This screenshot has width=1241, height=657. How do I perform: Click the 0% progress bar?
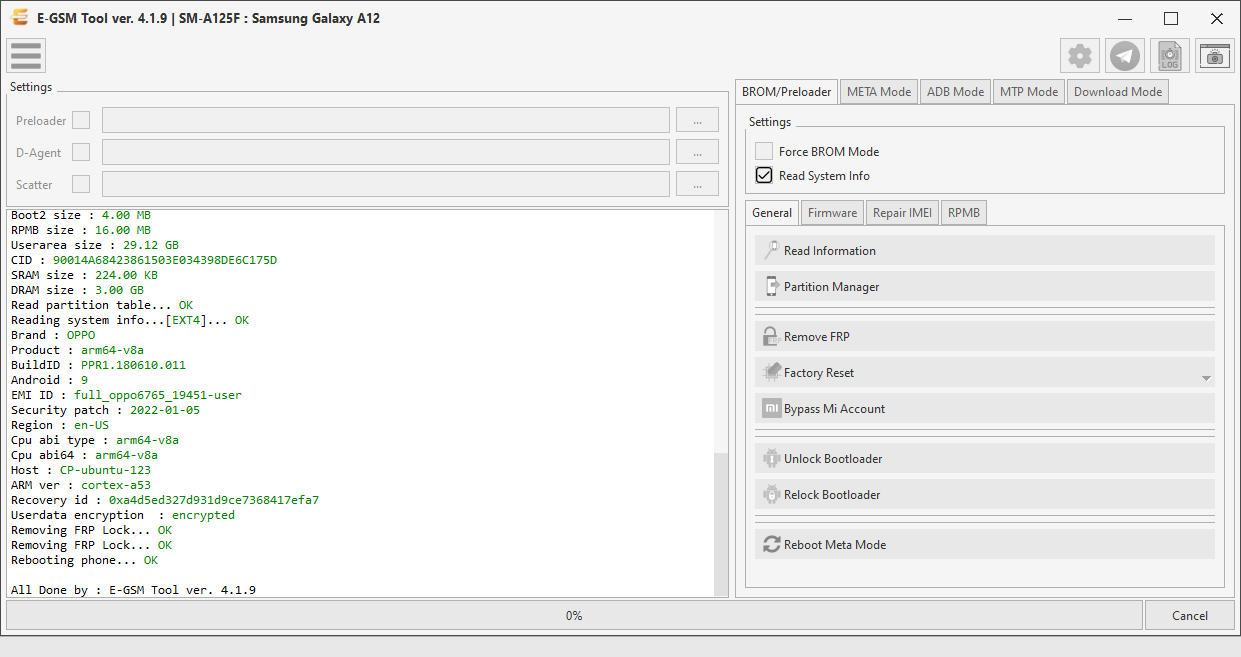574,615
